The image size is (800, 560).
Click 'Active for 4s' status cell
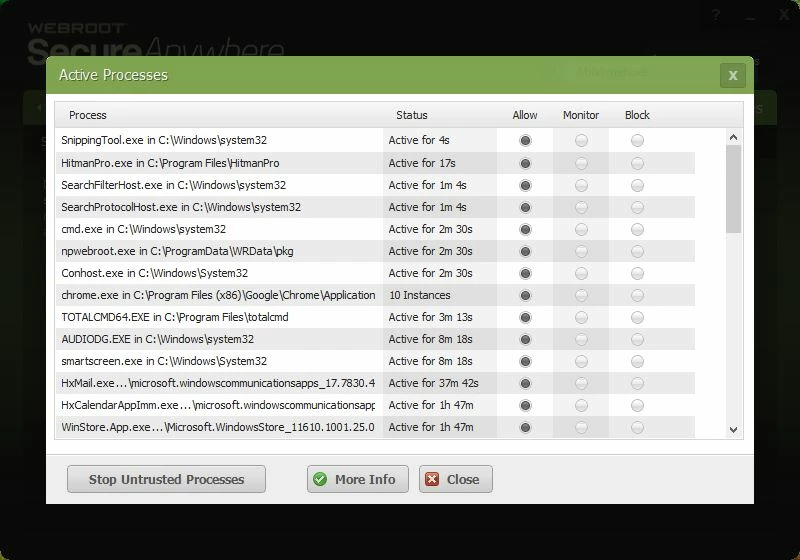click(419, 140)
